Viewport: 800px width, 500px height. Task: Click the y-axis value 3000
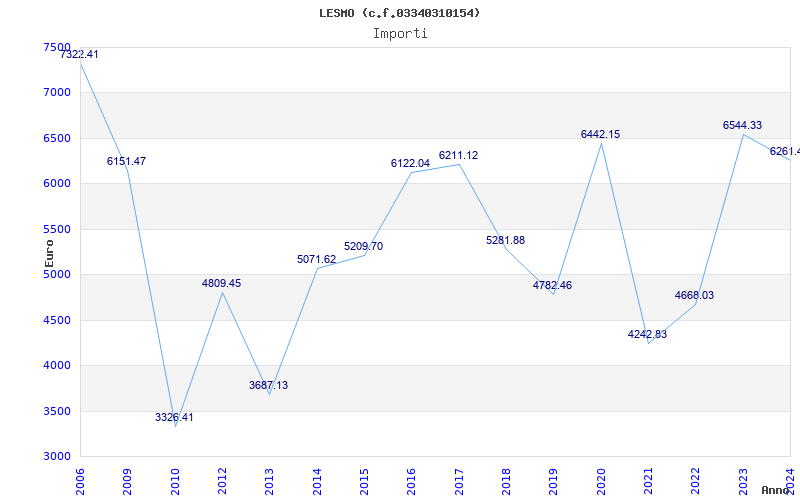pyautogui.click(x=57, y=457)
